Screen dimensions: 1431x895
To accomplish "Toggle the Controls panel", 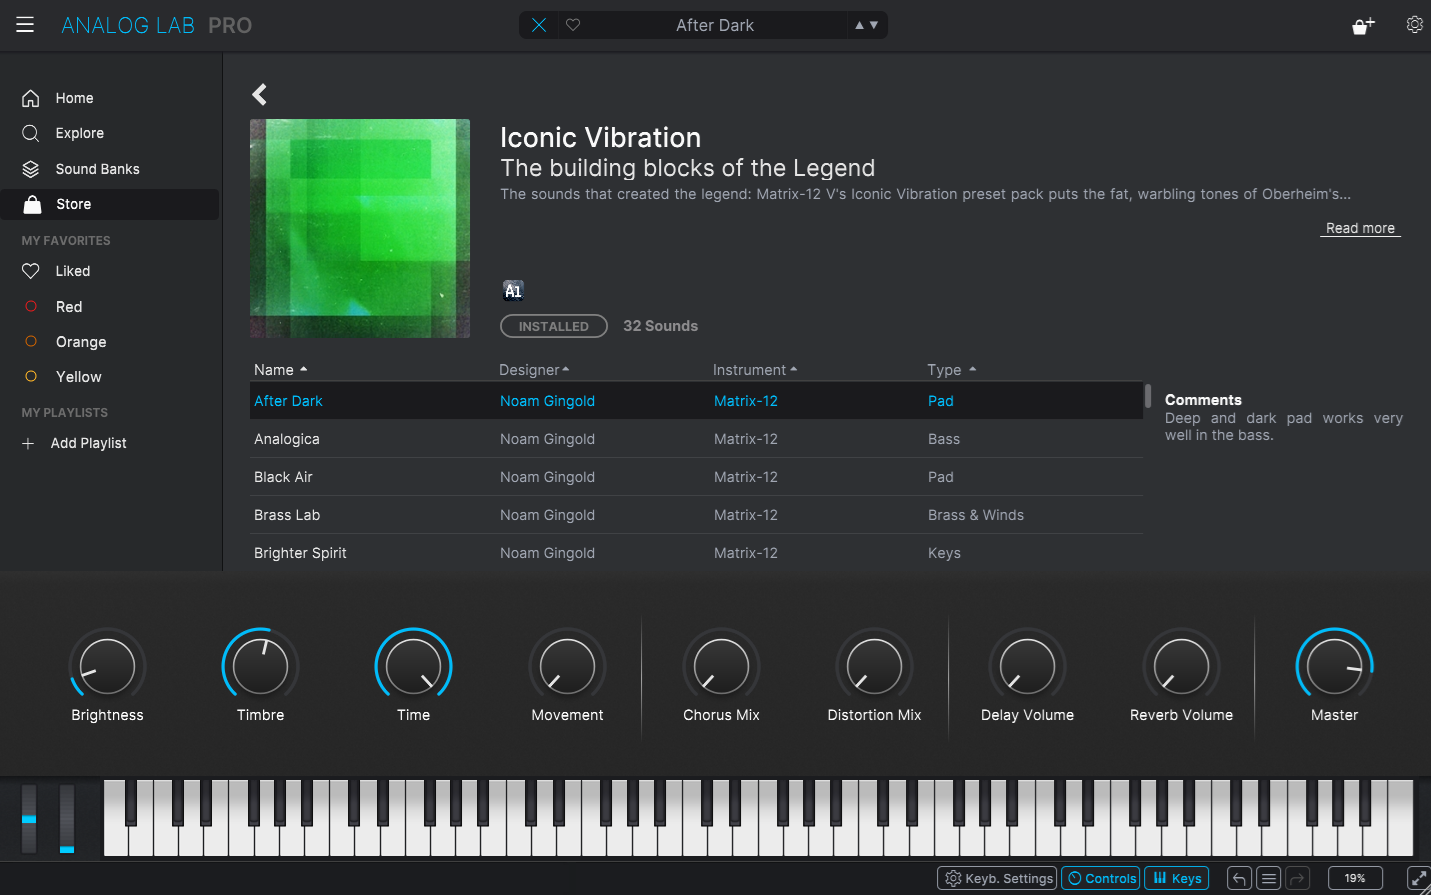I will (1100, 878).
